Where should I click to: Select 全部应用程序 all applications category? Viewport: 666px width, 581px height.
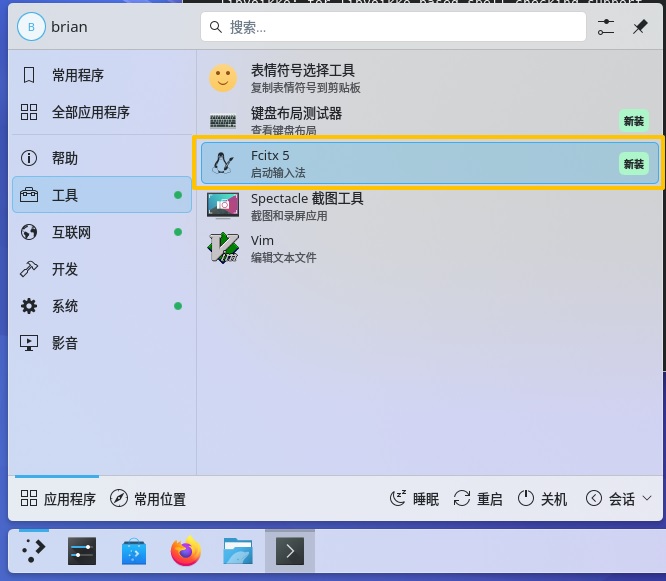[x=102, y=112]
